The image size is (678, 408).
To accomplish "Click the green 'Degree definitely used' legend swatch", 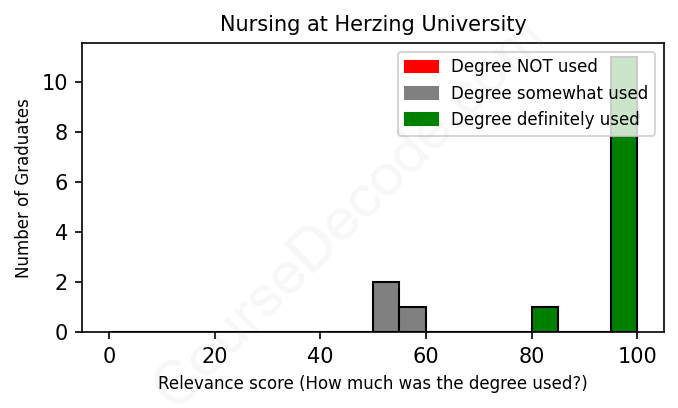I will coord(421,120).
